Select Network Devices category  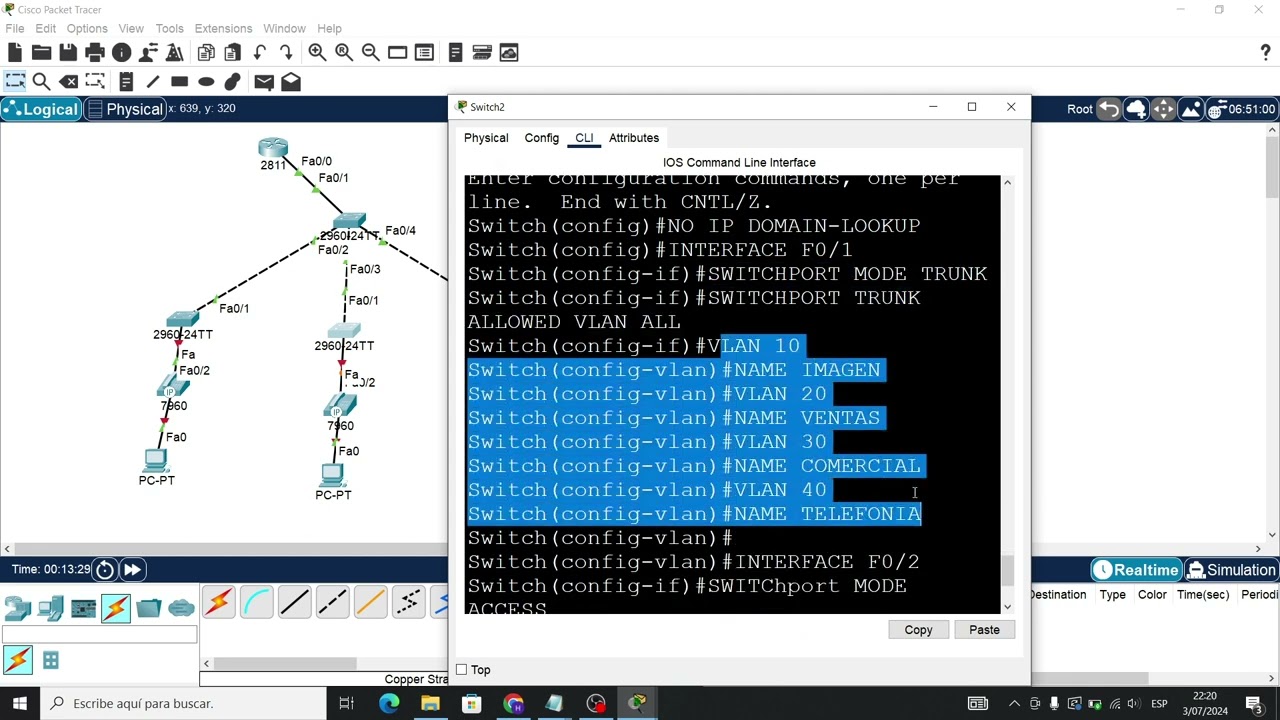pyautogui.click(x=18, y=607)
